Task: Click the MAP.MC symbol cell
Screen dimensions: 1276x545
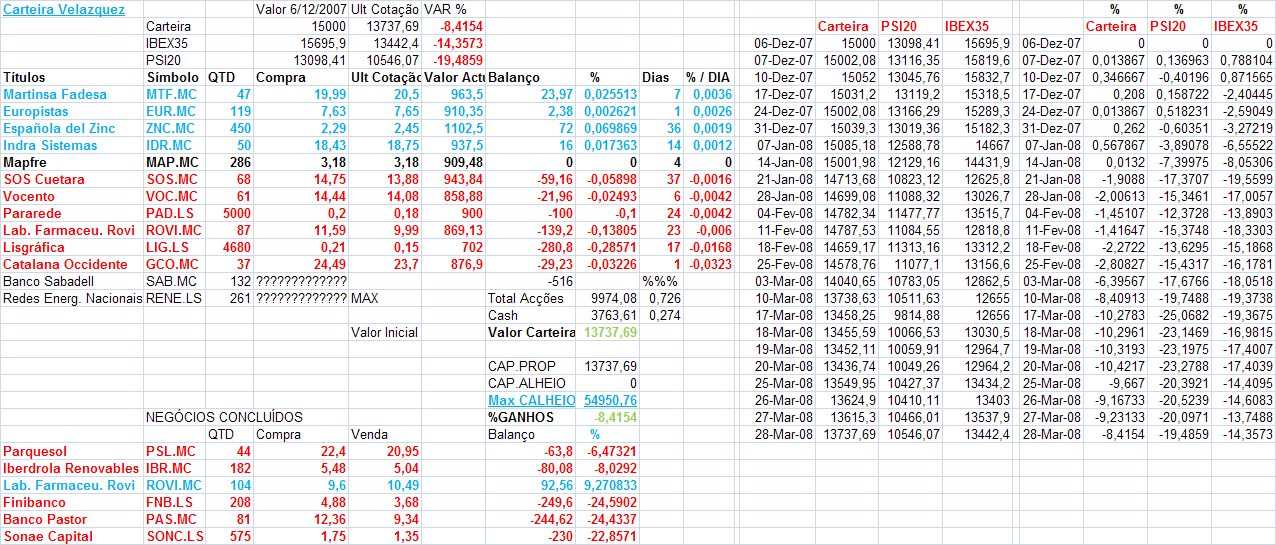Action: click(172, 163)
